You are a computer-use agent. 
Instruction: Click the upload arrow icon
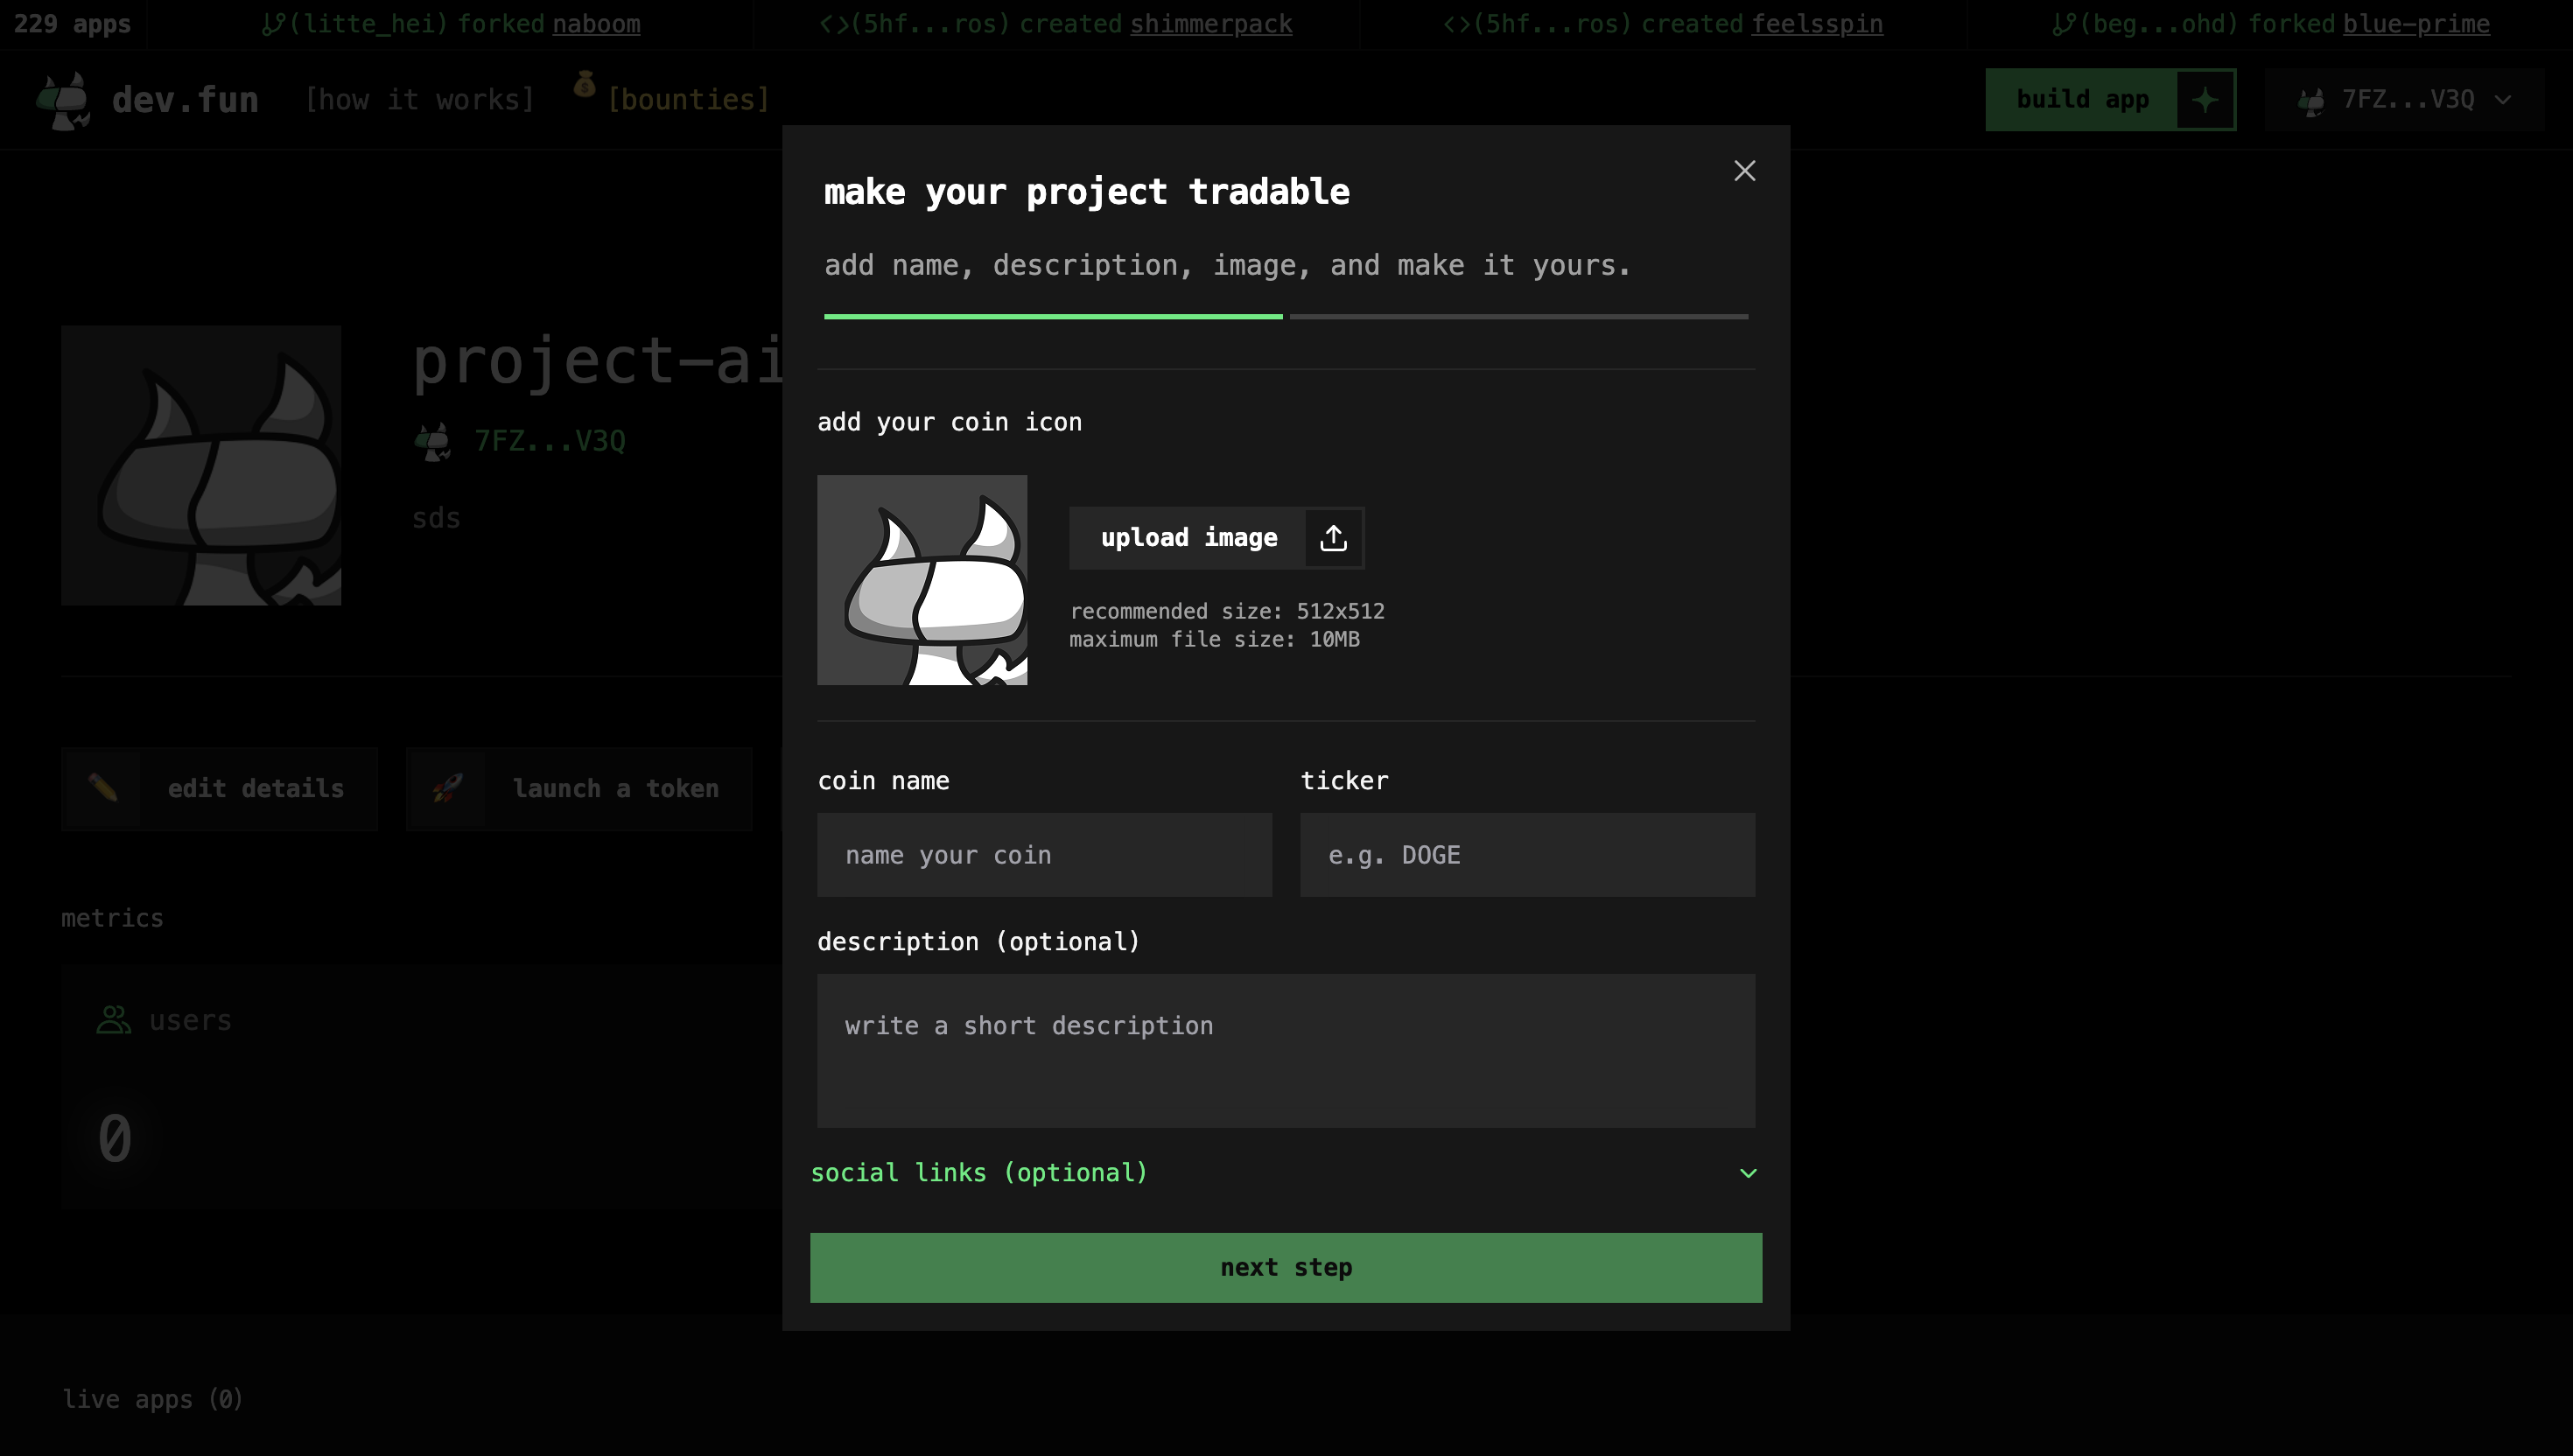1333,538
